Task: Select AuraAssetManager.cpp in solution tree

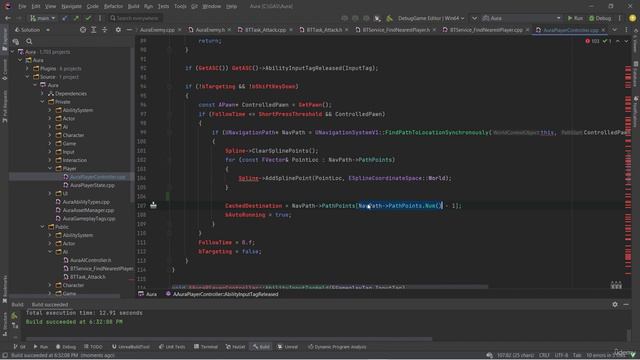Action: point(88,210)
